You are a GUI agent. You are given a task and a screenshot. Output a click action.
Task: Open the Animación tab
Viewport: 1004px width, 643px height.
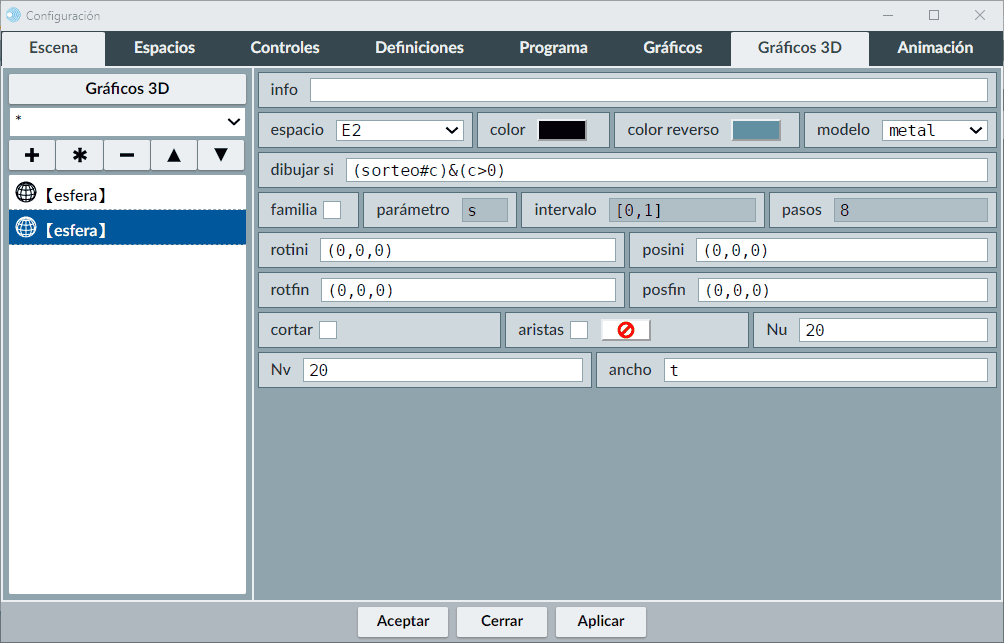[x=934, y=48]
